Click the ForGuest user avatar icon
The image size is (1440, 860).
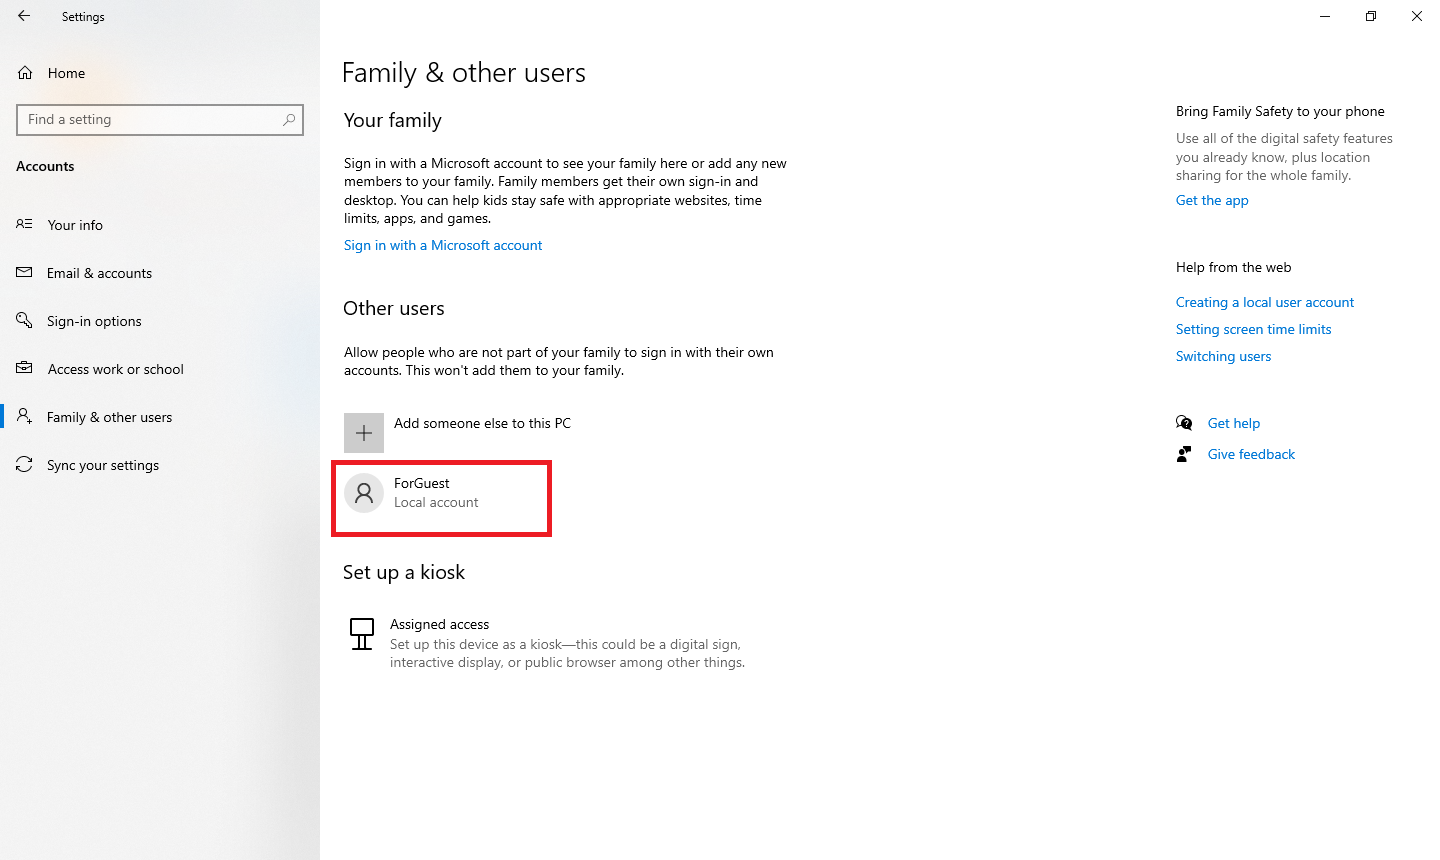[x=364, y=493]
